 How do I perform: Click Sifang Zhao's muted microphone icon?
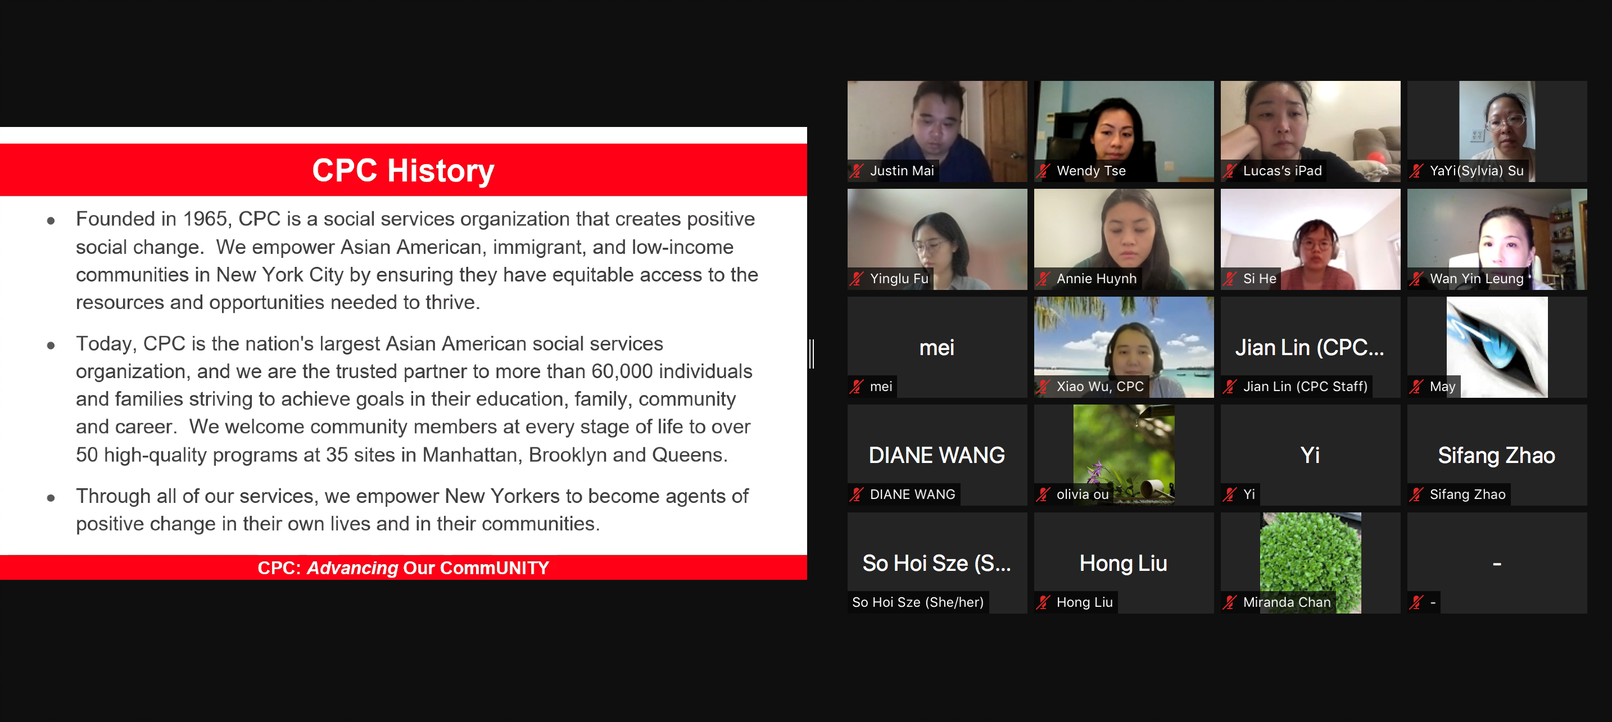pyautogui.click(x=1416, y=494)
